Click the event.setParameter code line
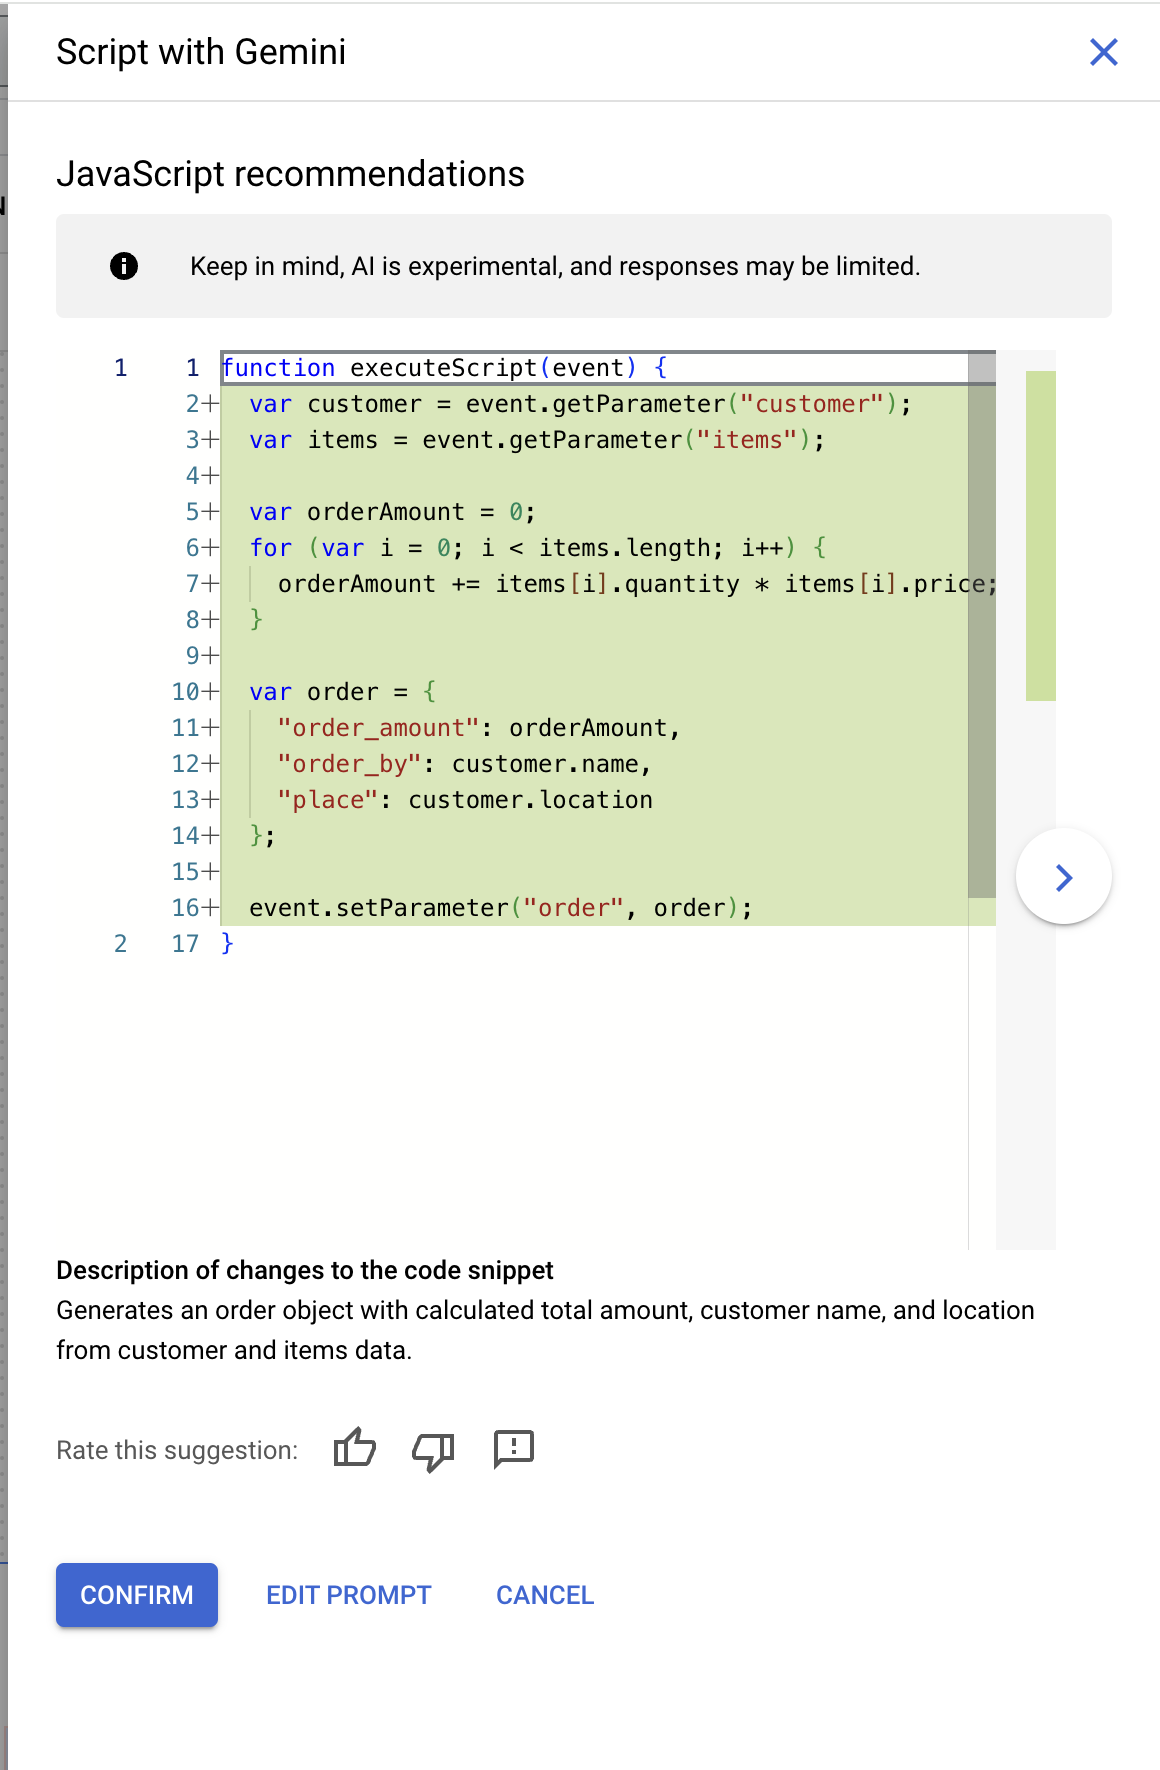1160x1770 pixels. pyautogui.click(x=500, y=908)
